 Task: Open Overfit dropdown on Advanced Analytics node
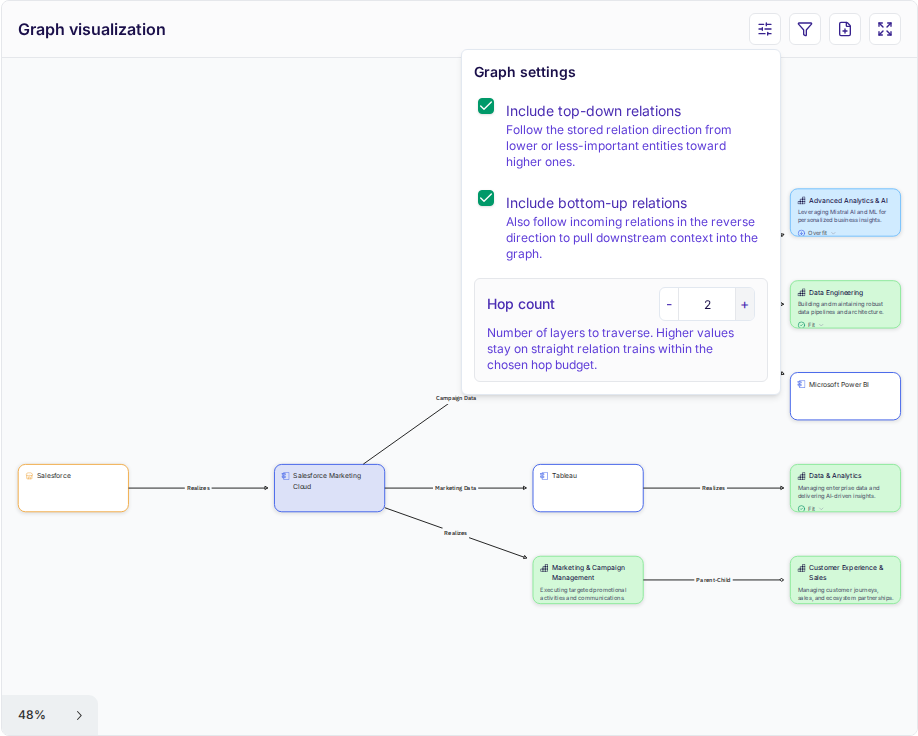click(x=817, y=233)
